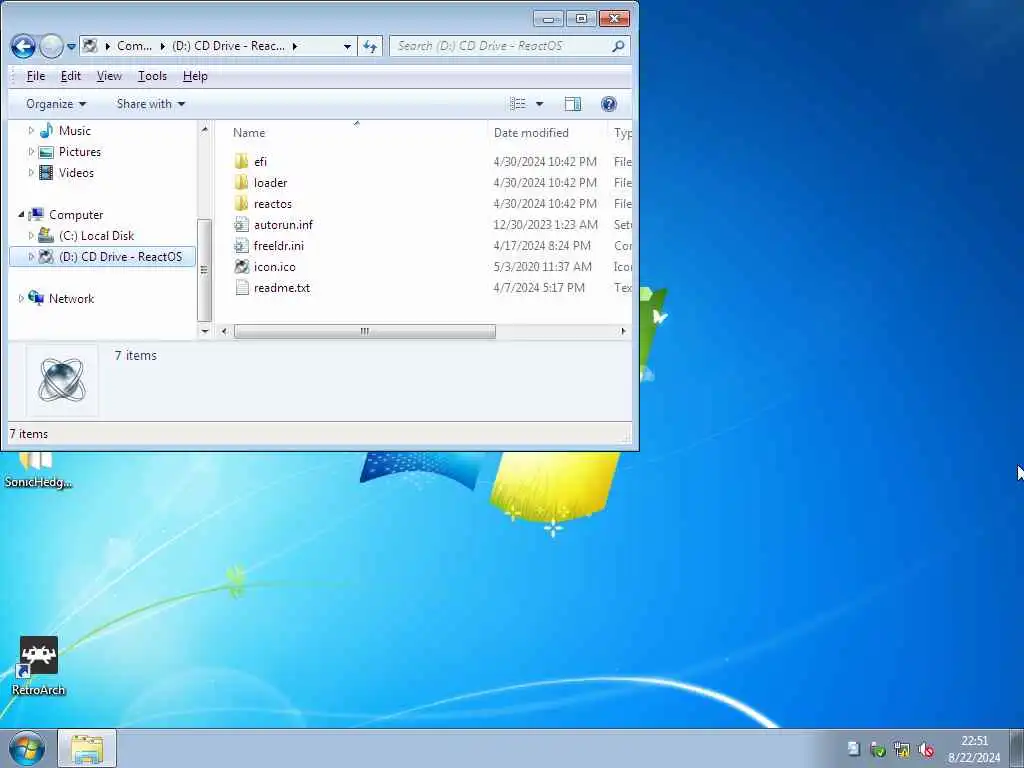Click the blue Help question mark icon
The image size is (1024, 768).
coord(609,104)
